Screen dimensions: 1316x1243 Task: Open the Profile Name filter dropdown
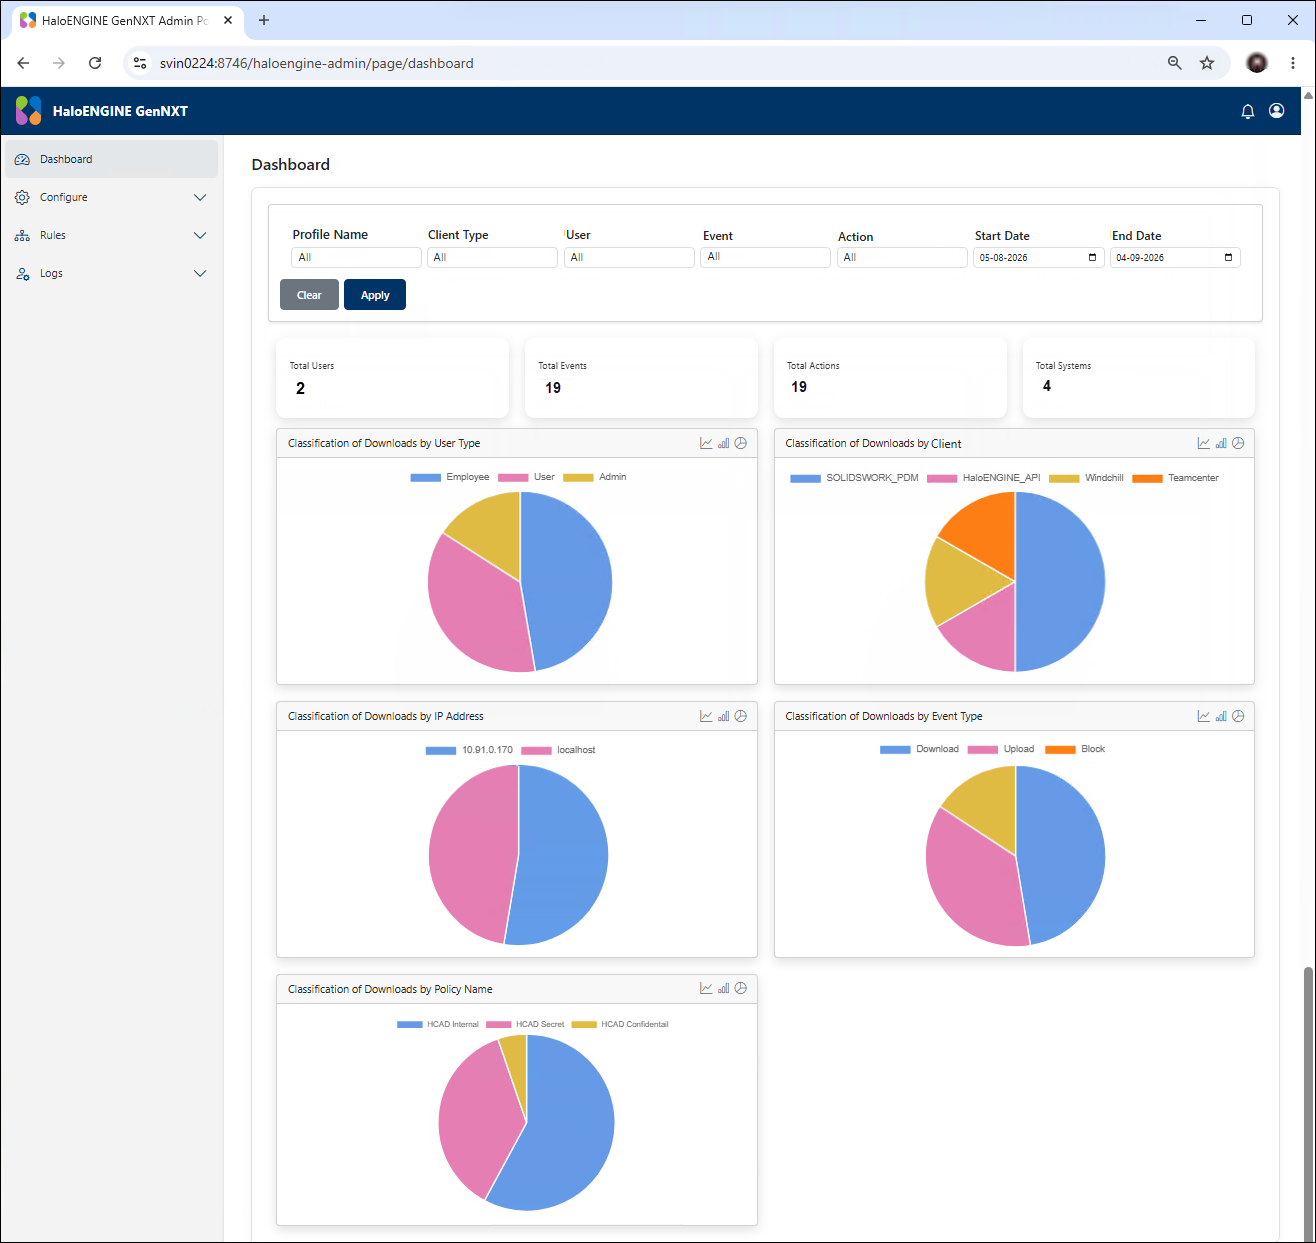point(356,257)
